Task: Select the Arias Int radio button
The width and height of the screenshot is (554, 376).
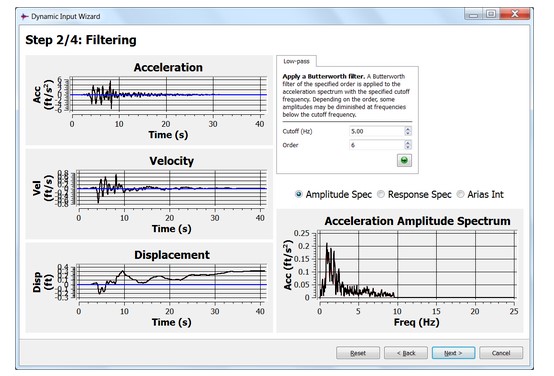Action: coord(460,194)
